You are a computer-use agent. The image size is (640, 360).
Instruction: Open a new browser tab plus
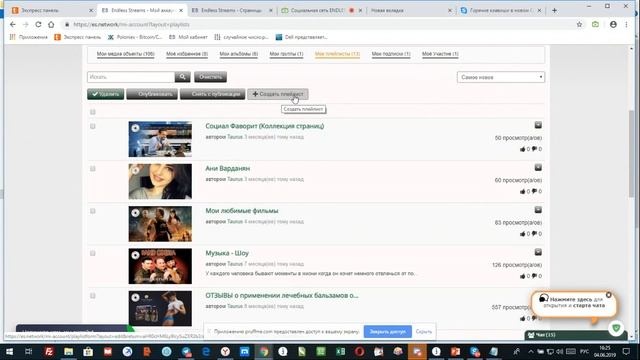554,10
